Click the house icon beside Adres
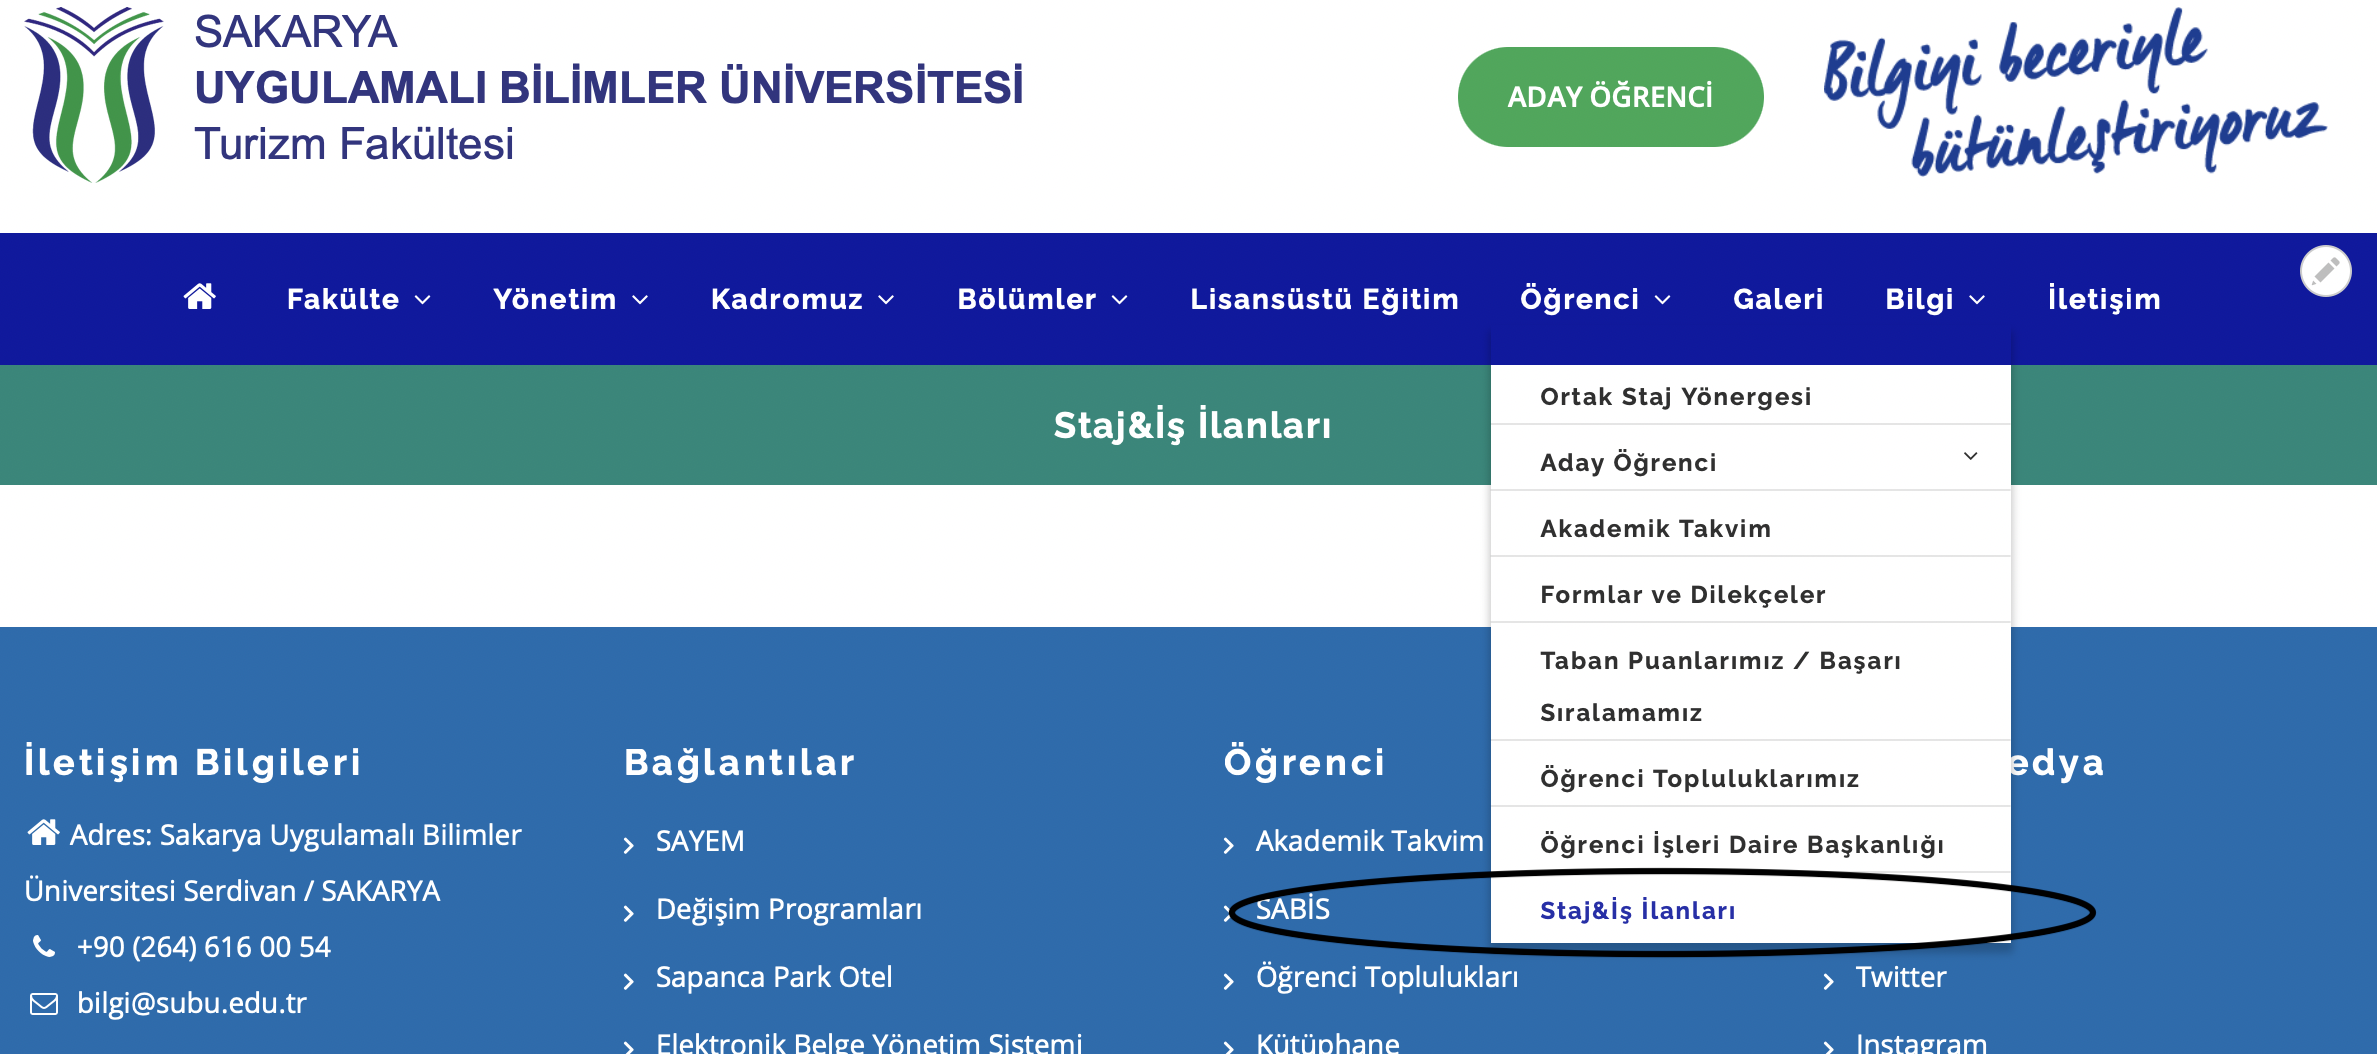The image size is (2377, 1054). point(43,833)
